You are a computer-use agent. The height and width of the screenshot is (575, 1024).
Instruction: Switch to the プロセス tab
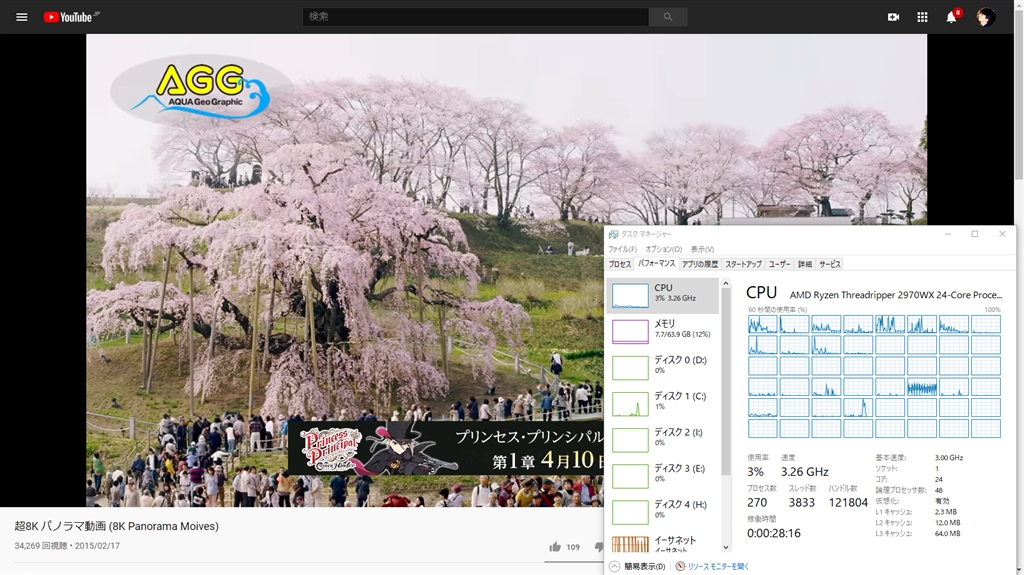(x=620, y=264)
